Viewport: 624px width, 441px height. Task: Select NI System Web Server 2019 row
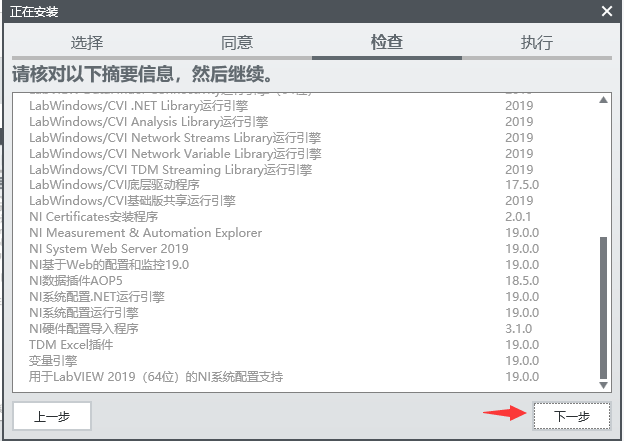click(284, 249)
